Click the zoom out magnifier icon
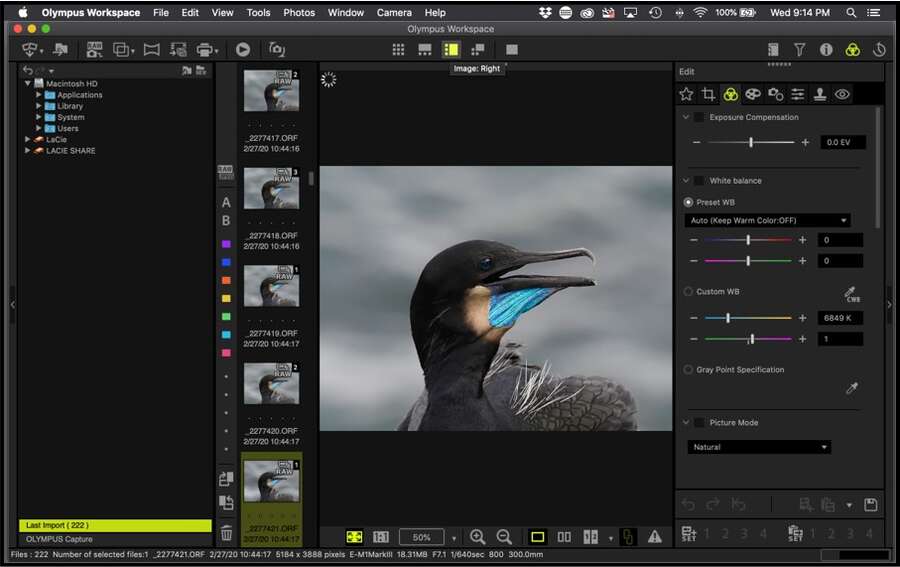This screenshot has height=567, width=900. (x=504, y=537)
